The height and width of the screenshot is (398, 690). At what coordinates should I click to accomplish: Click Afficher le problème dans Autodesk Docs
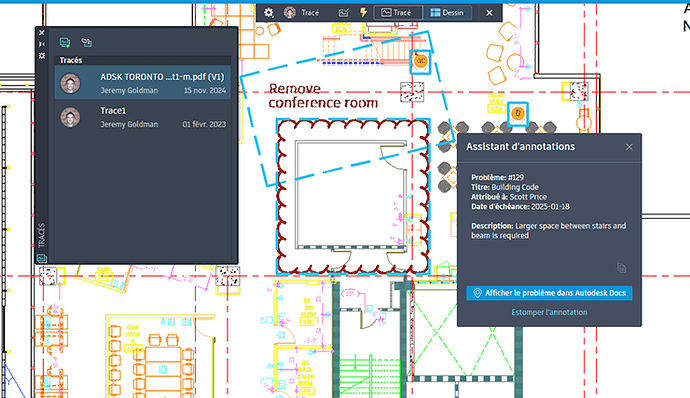[549, 293]
